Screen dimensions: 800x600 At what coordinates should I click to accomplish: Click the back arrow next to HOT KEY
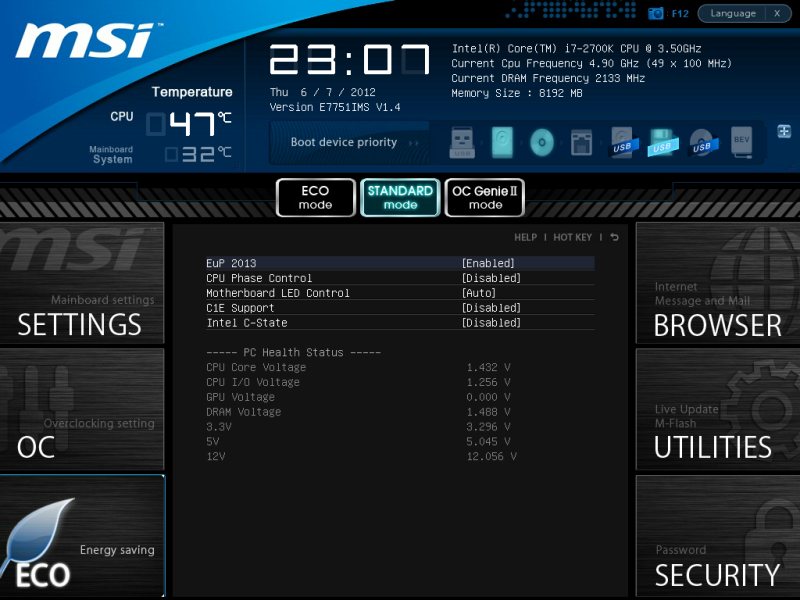tap(614, 237)
